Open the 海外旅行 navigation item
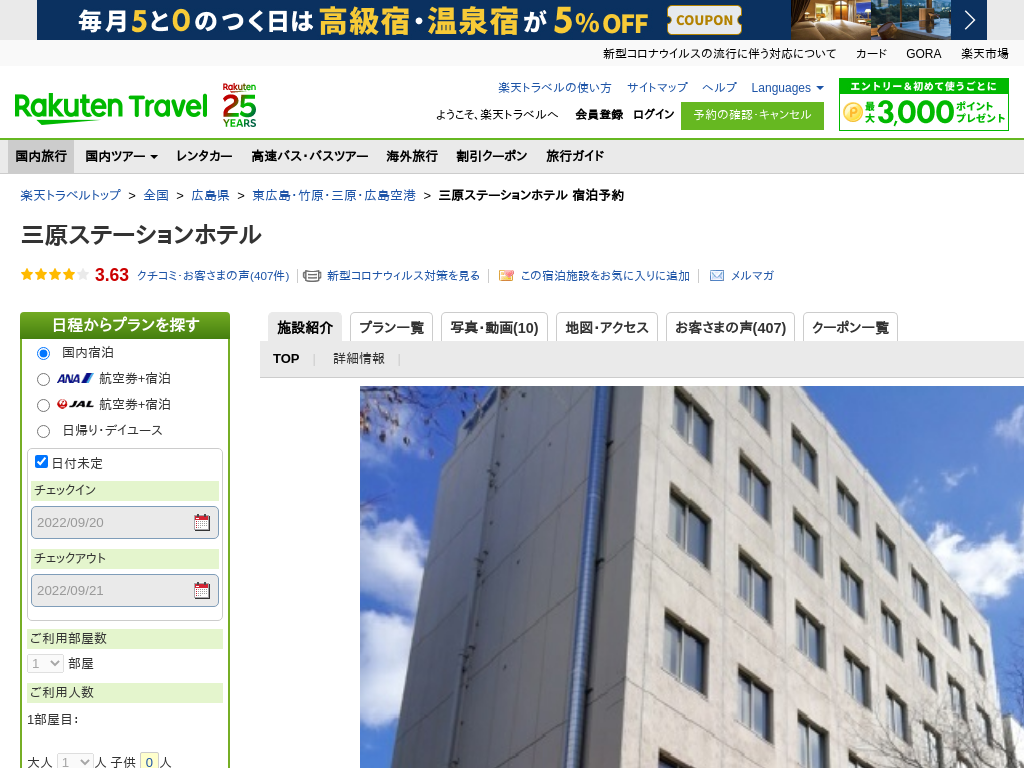 coord(411,156)
